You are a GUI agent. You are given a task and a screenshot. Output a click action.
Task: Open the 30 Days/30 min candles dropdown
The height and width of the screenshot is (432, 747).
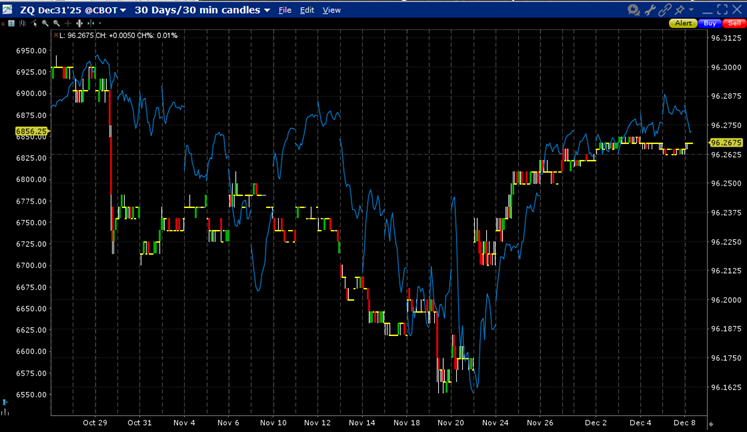tap(202, 10)
